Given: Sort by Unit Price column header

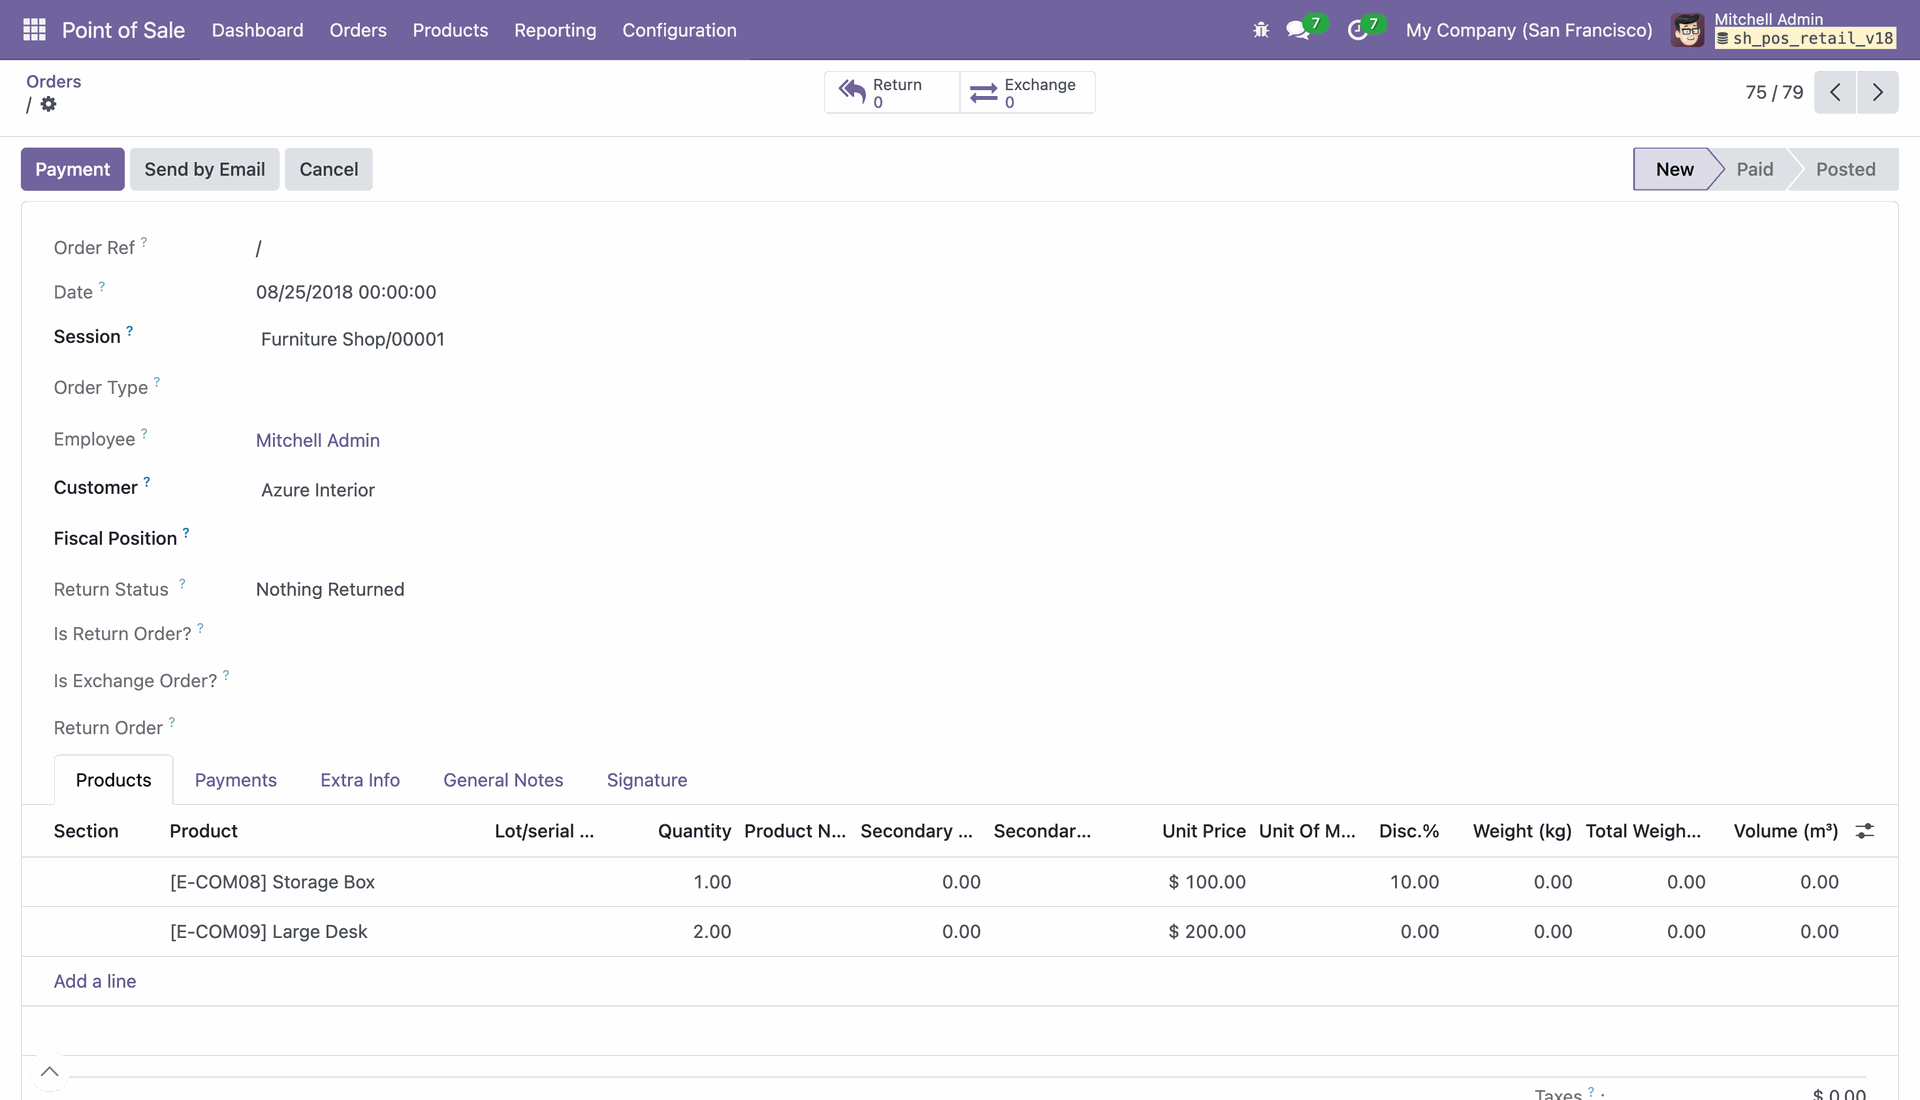Looking at the screenshot, I should [1204, 831].
